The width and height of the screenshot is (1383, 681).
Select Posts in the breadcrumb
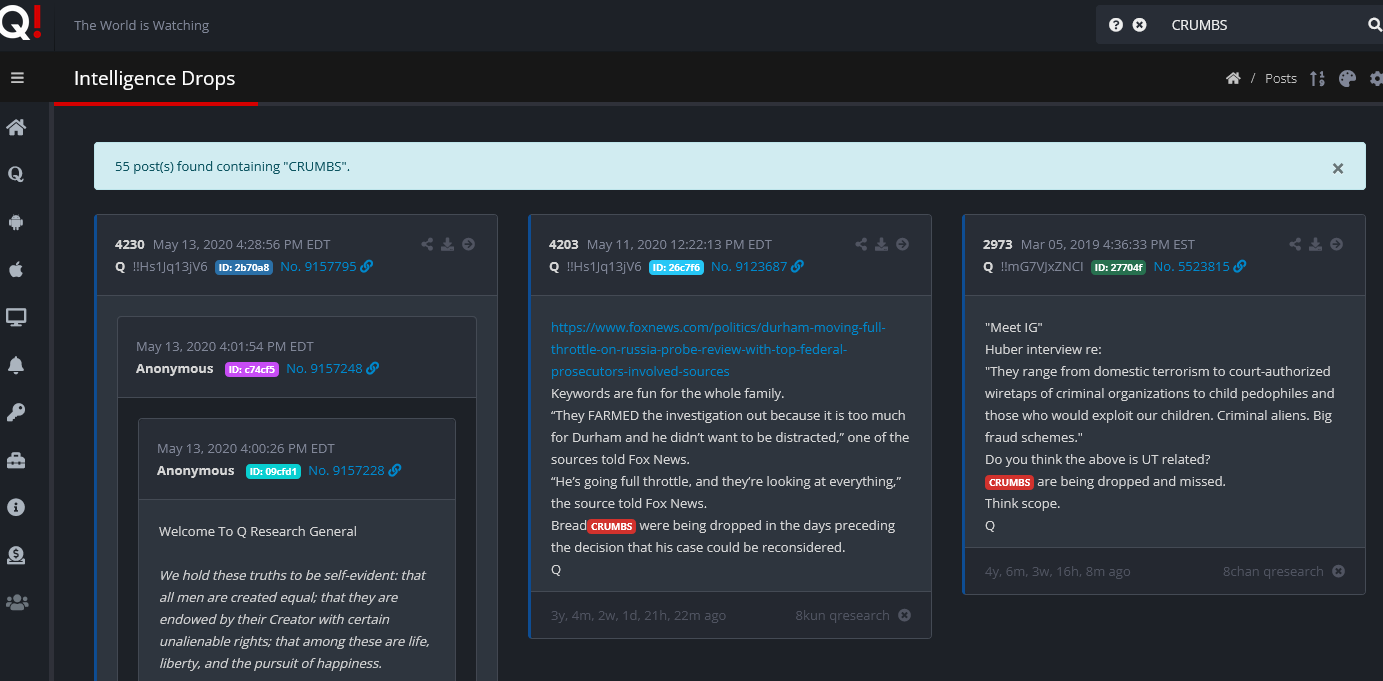point(1280,79)
